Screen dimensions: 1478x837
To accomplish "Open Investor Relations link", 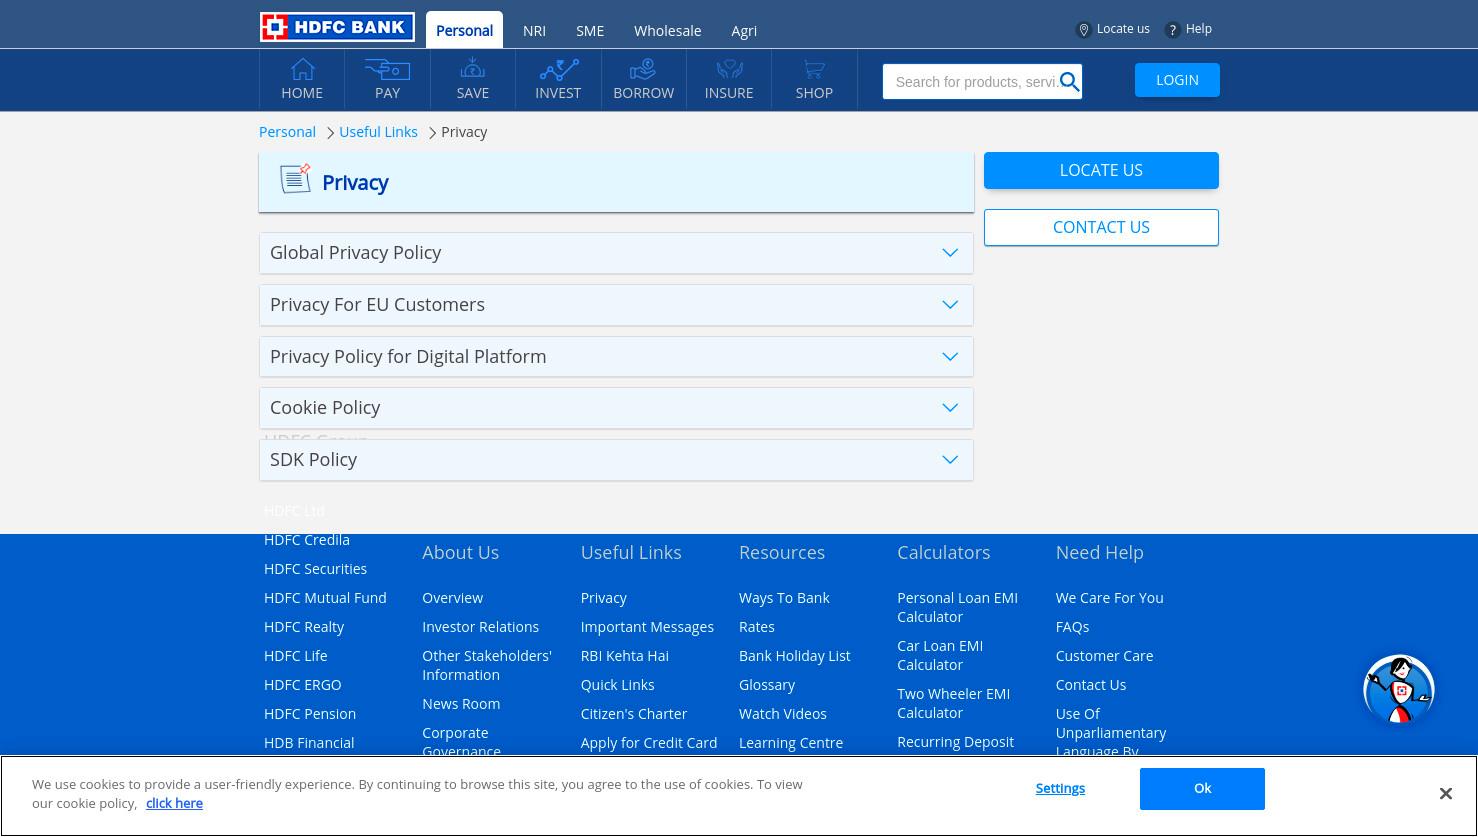I will pos(480,627).
